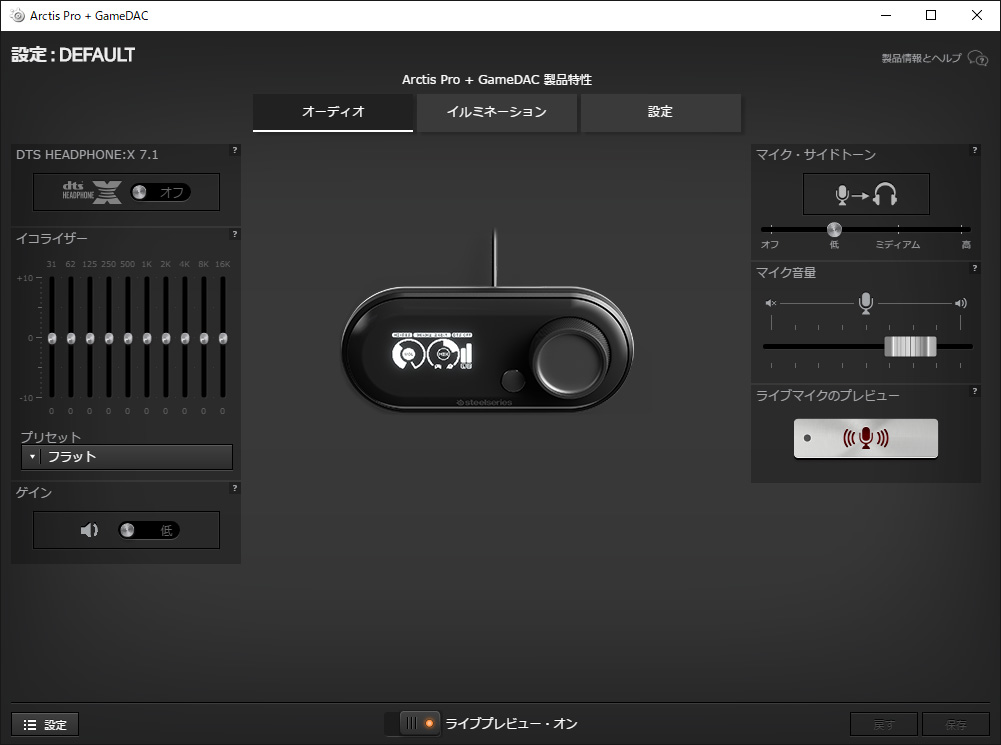Click the preset dropdown arrow beside フラット
Image resolution: width=1001 pixels, height=745 pixels.
32,457
